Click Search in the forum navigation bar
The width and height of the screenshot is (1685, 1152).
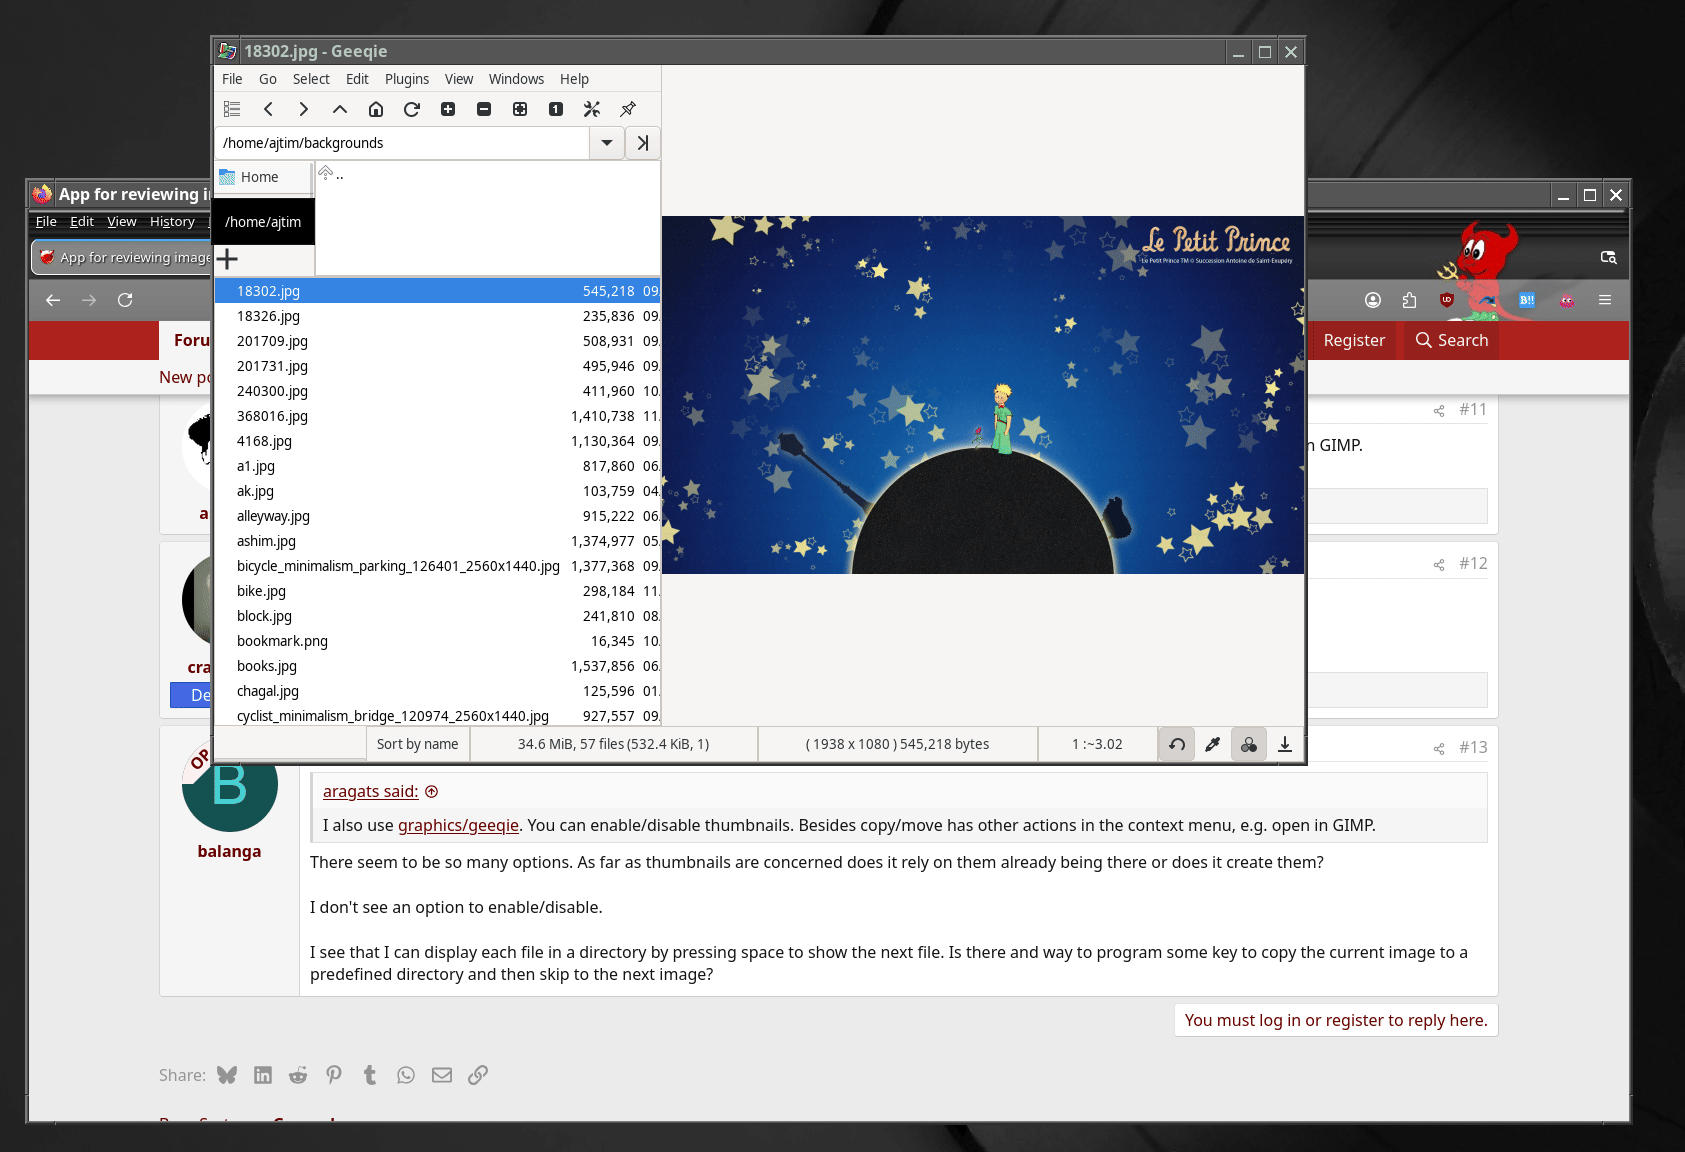click(x=1452, y=340)
